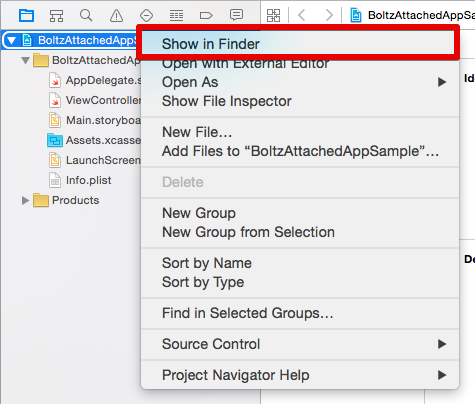Open the Find navigator magnifier icon
475x404 pixels.
[86, 15]
